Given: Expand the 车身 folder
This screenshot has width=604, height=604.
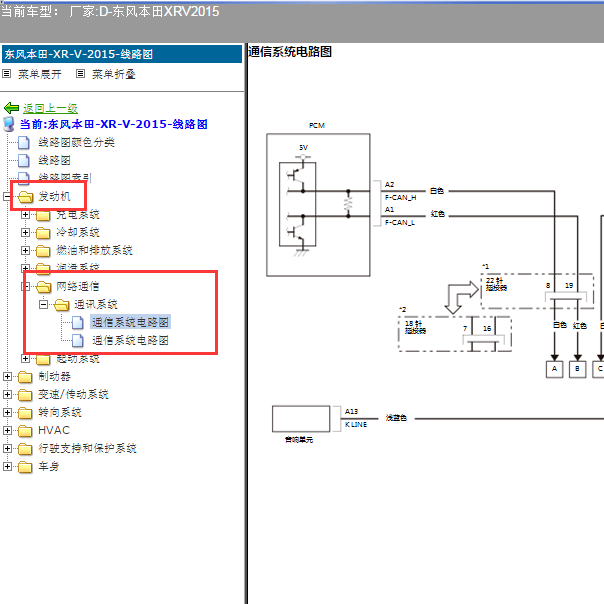Looking at the screenshot, I should pyautogui.click(x=7, y=466).
